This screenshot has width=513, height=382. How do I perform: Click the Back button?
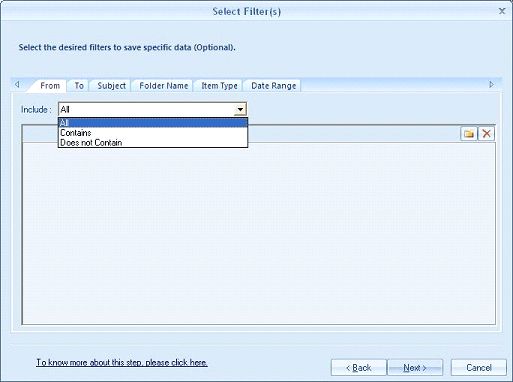coord(358,368)
